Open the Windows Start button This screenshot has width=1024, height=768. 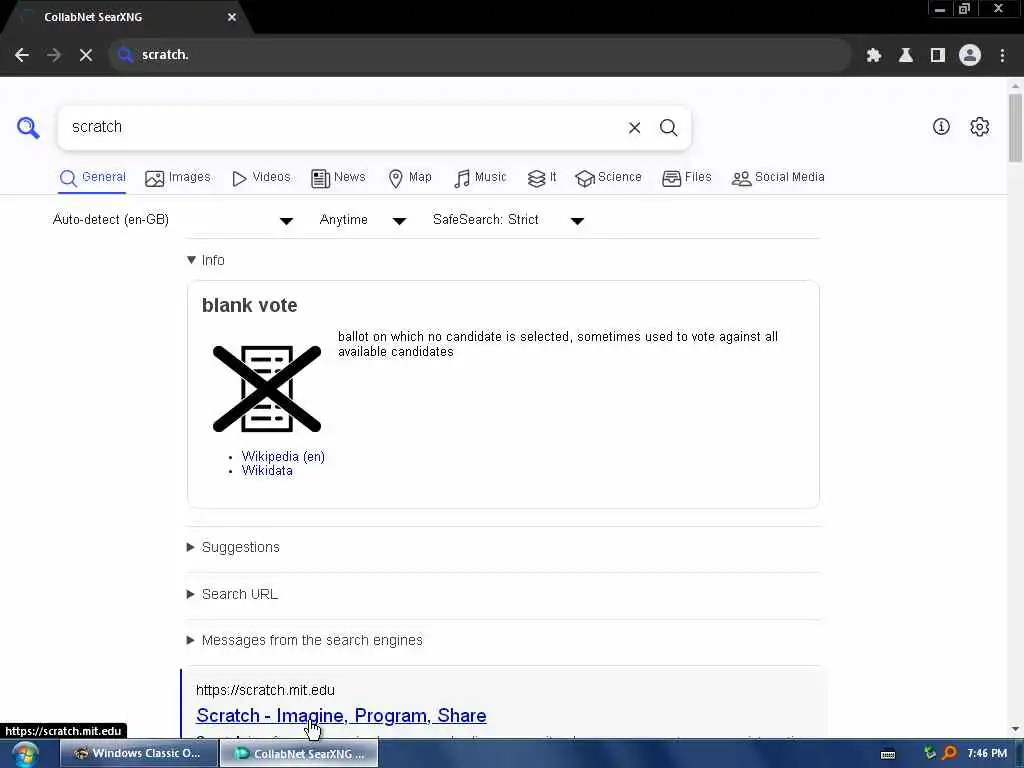click(x=25, y=754)
